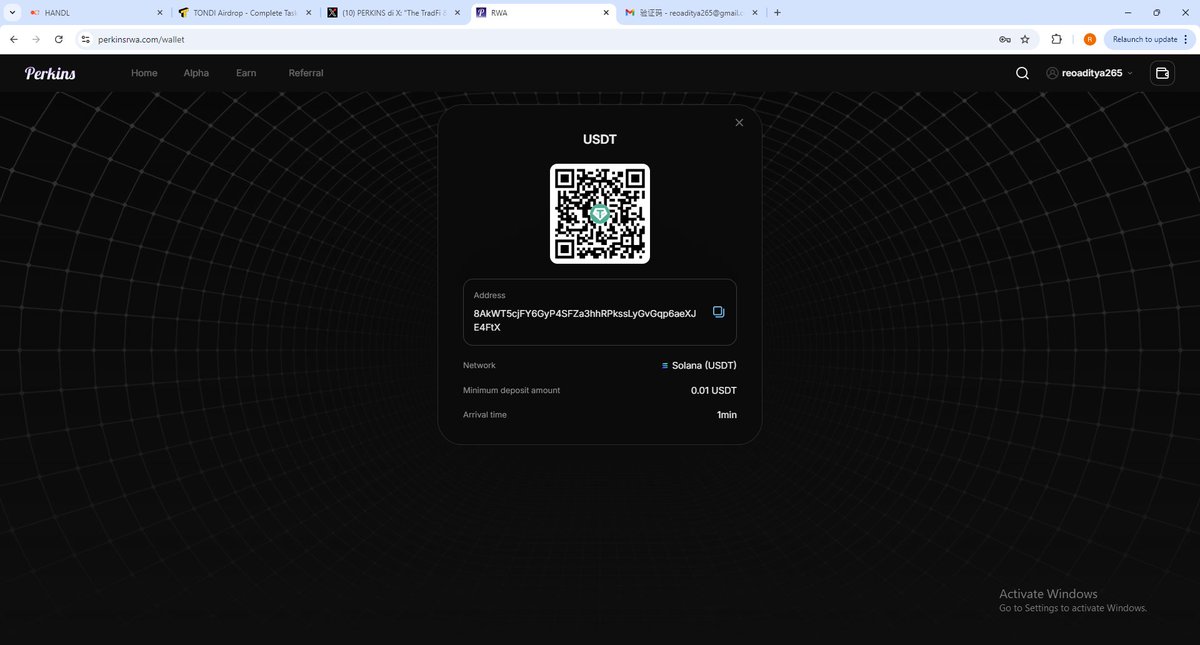Click the Solana (USDT) network value
1200x645 pixels.
click(700, 366)
